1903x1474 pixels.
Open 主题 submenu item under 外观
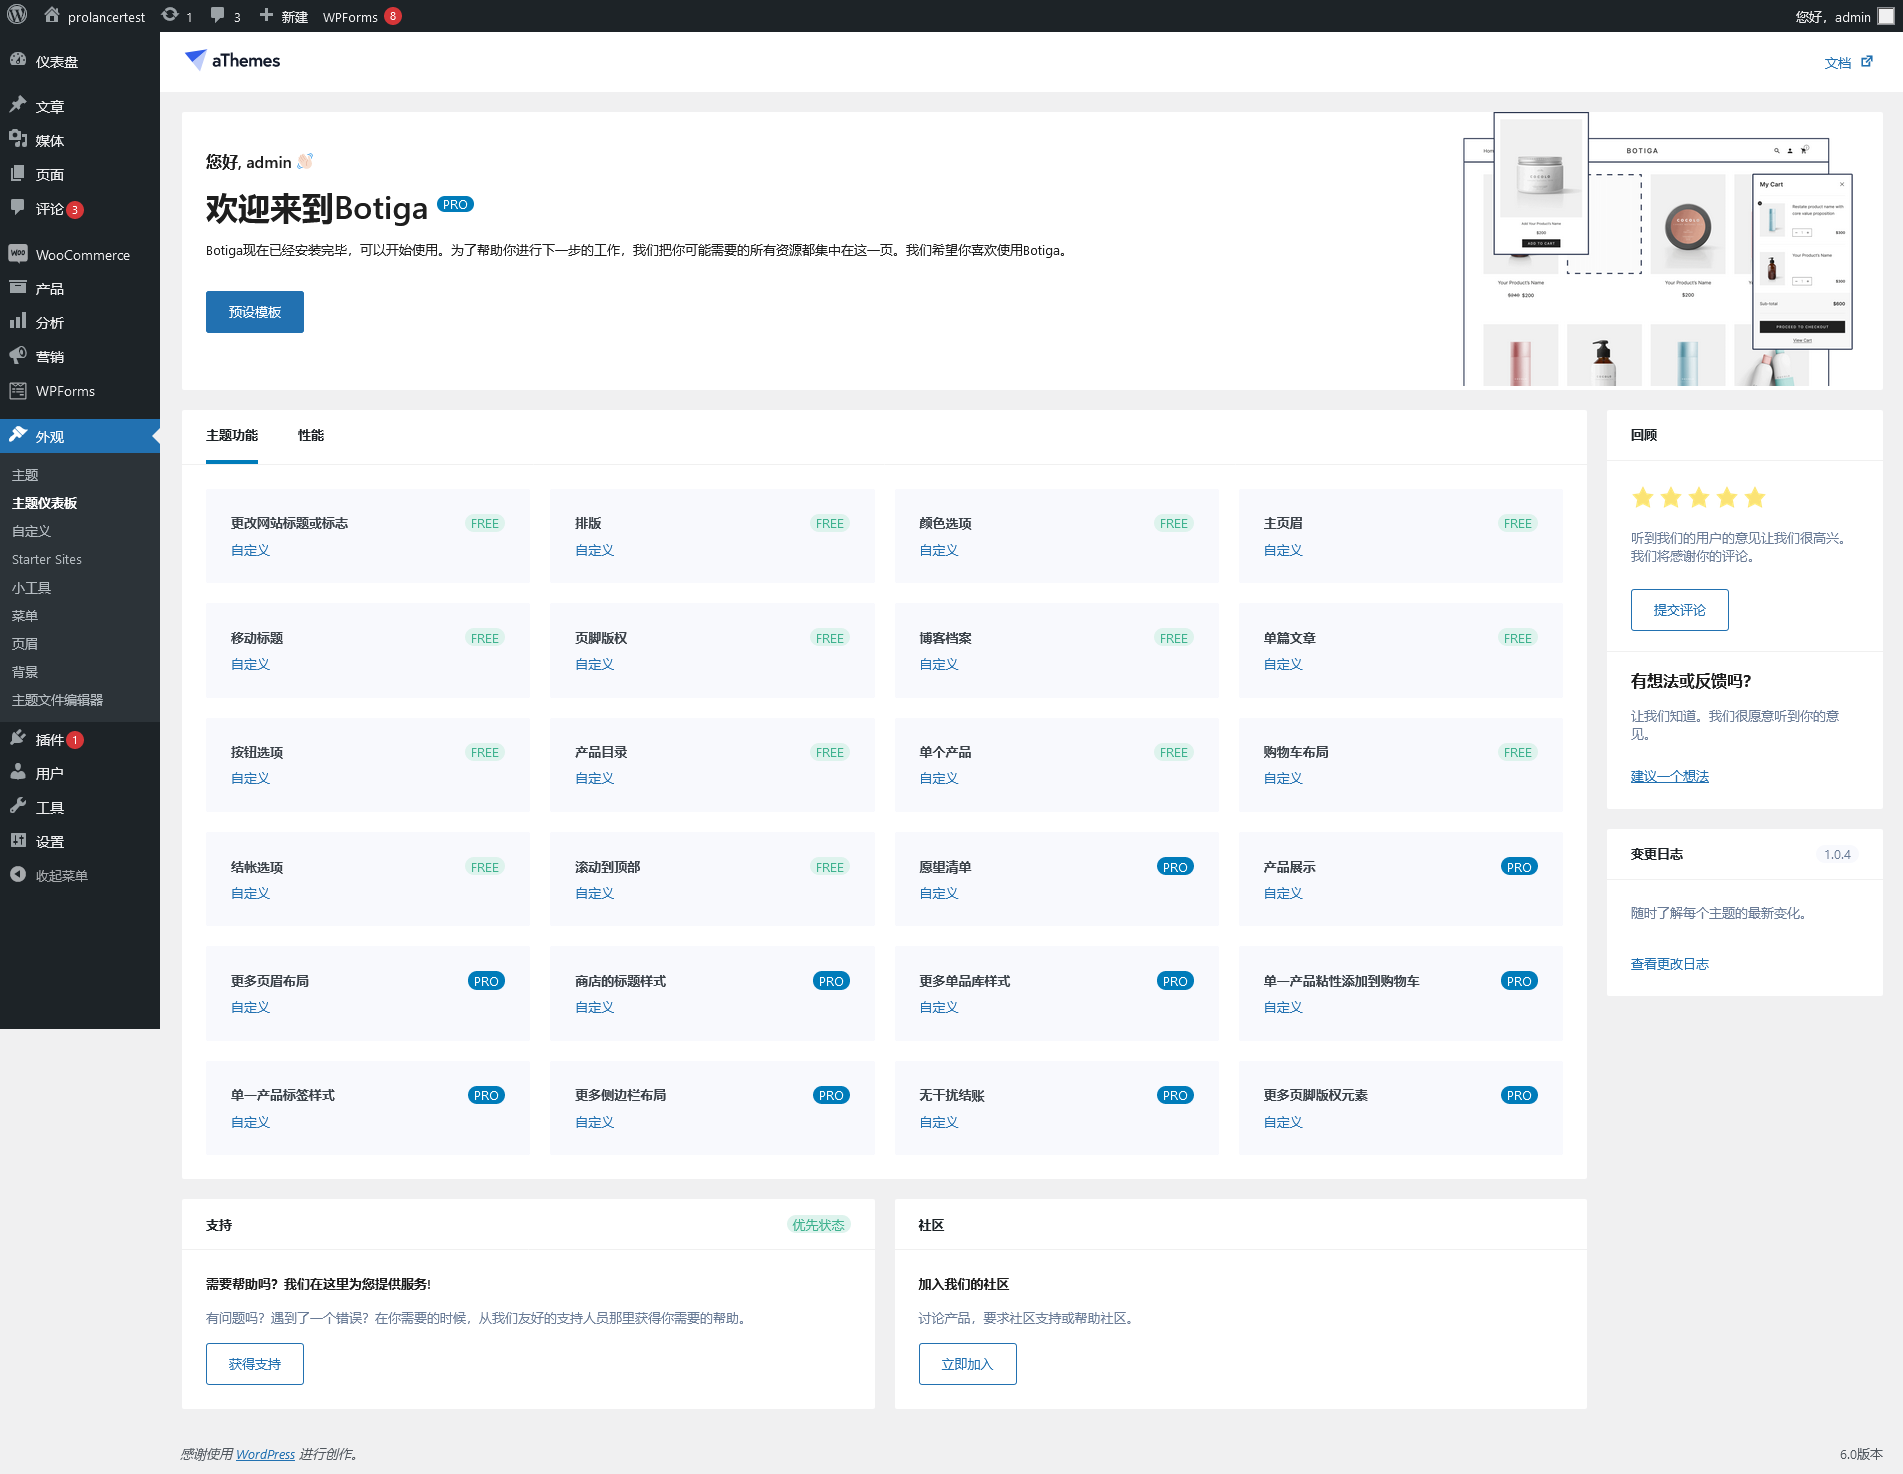point(25,475)
